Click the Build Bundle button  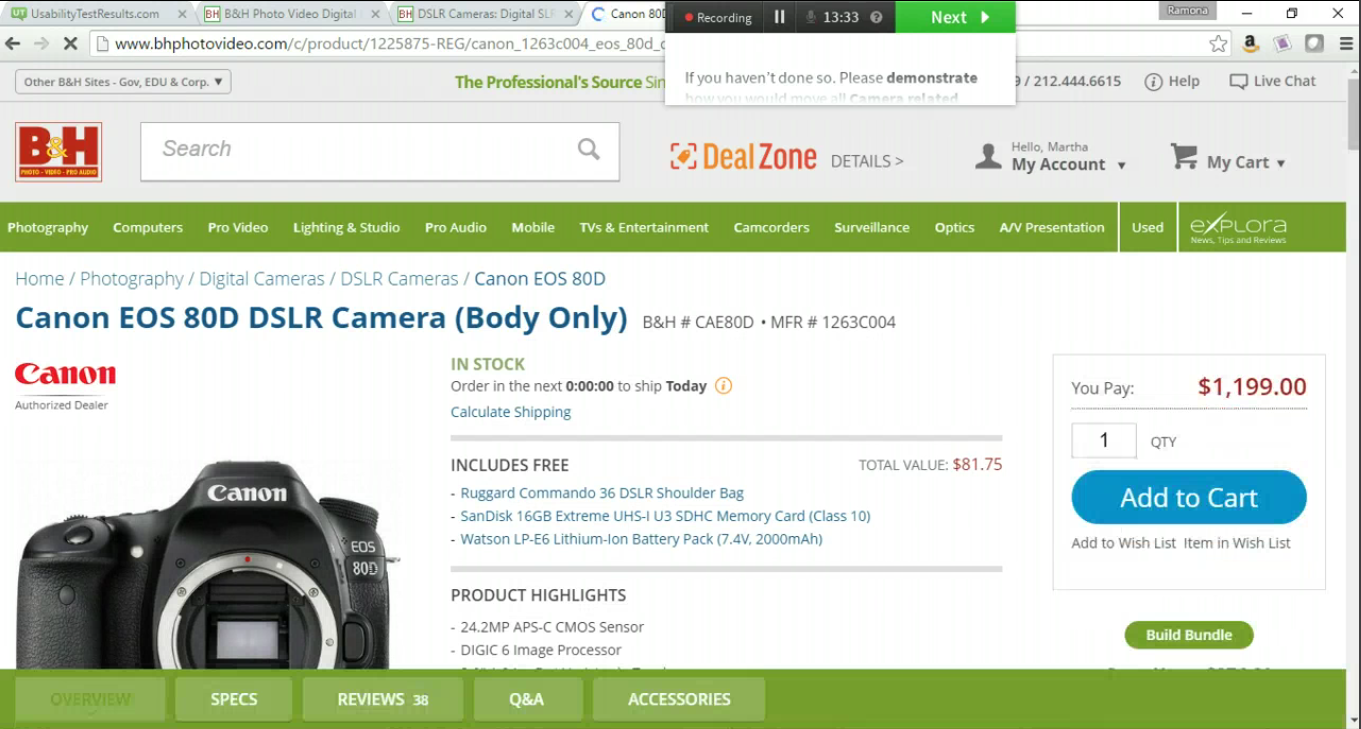pos(1189,635)
